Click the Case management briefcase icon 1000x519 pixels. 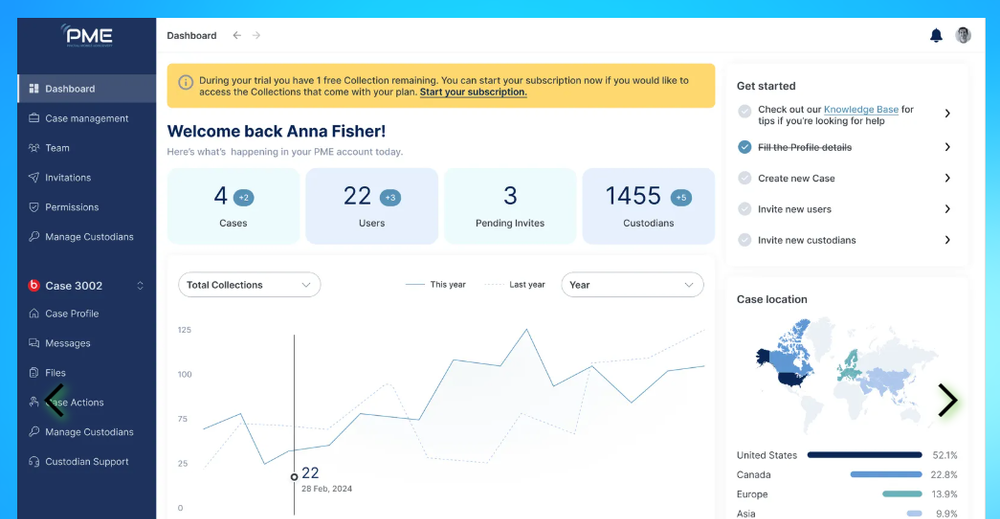pos(34,118)
